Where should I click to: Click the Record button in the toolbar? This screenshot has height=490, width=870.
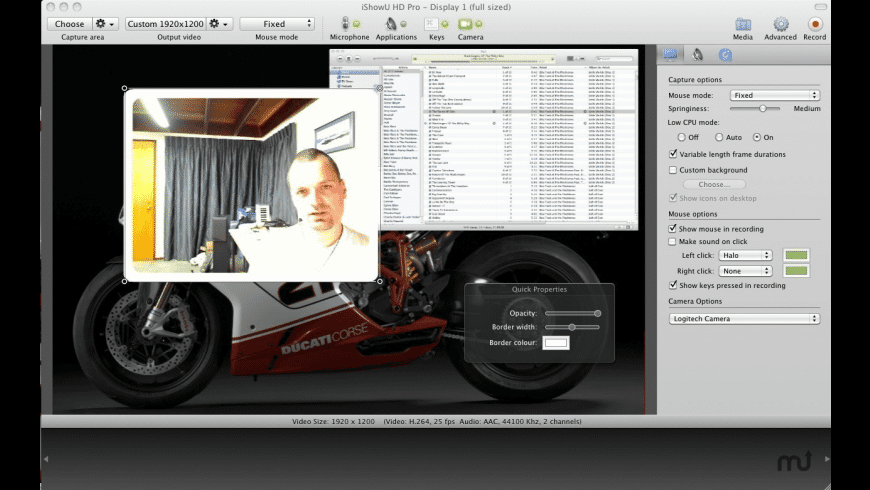click(814, 24)
